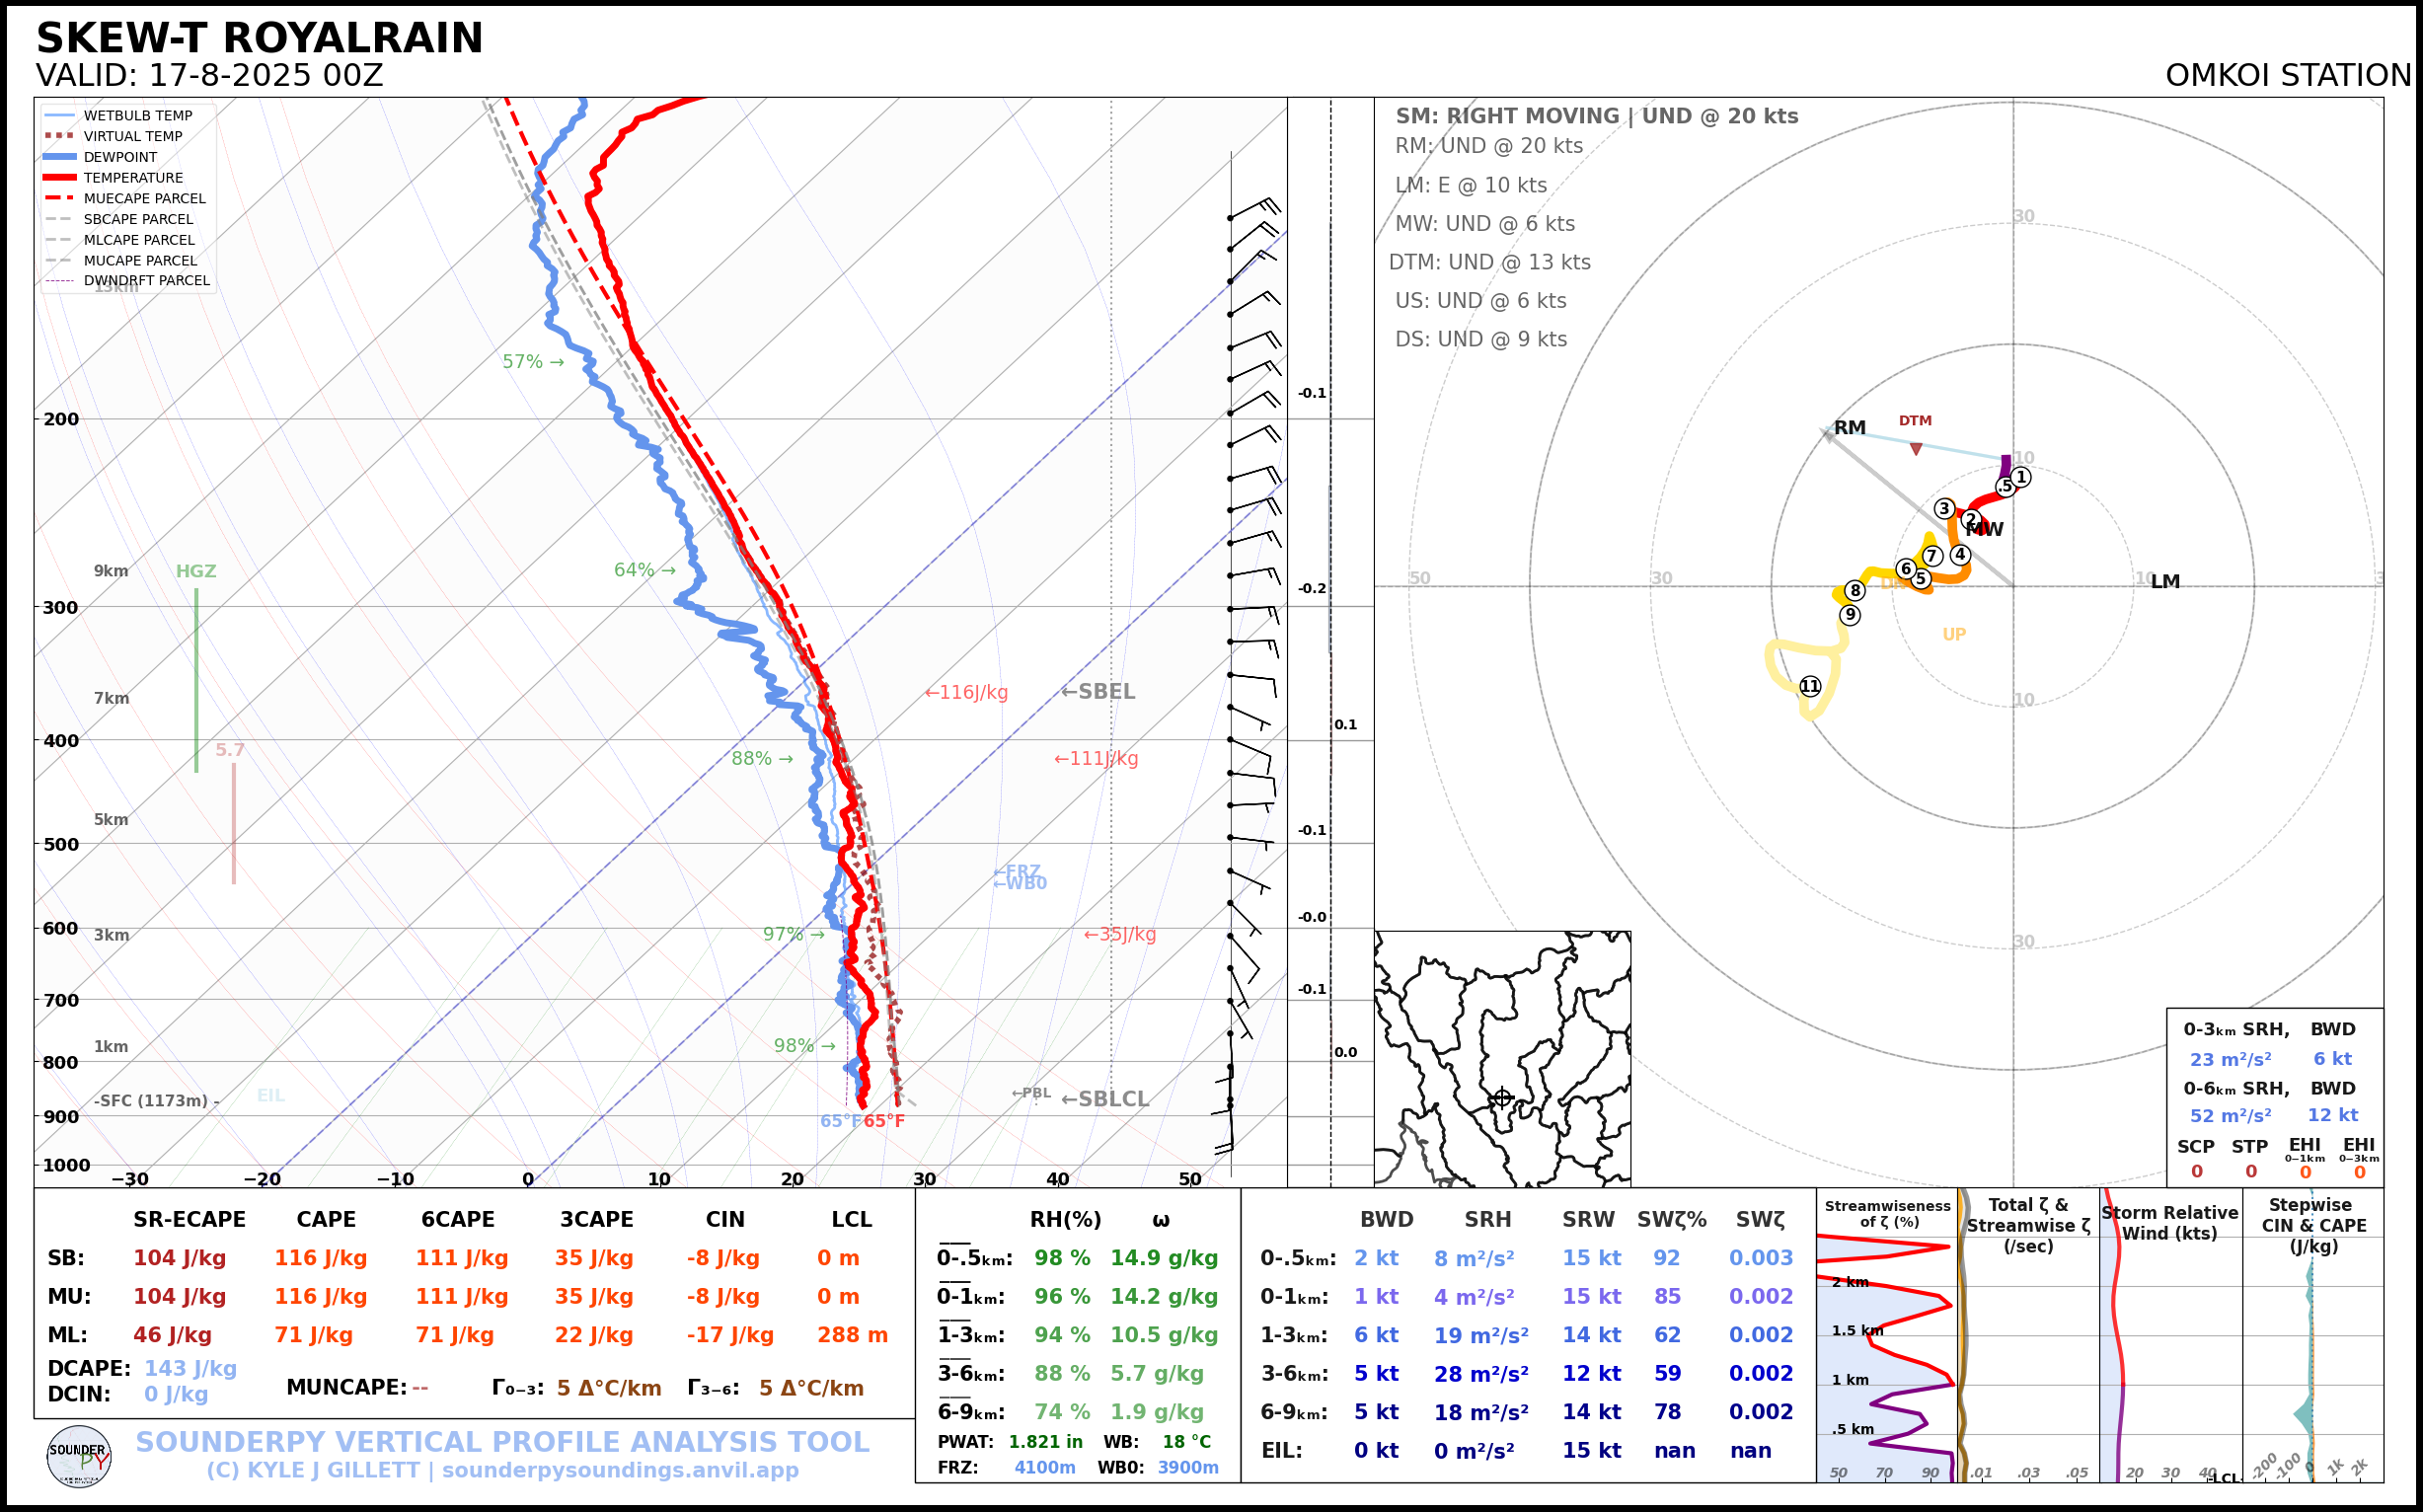Click the TEMPERATURE red legend line
Image resolution: width=2423 pixels, height=1512 pixels.
(x=60, y=177)
